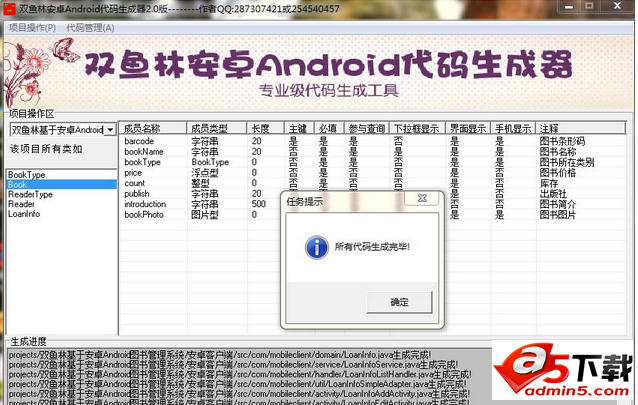
Task: Click the 所有代码生成完毕! dialog message
Action: click(372, 247)
